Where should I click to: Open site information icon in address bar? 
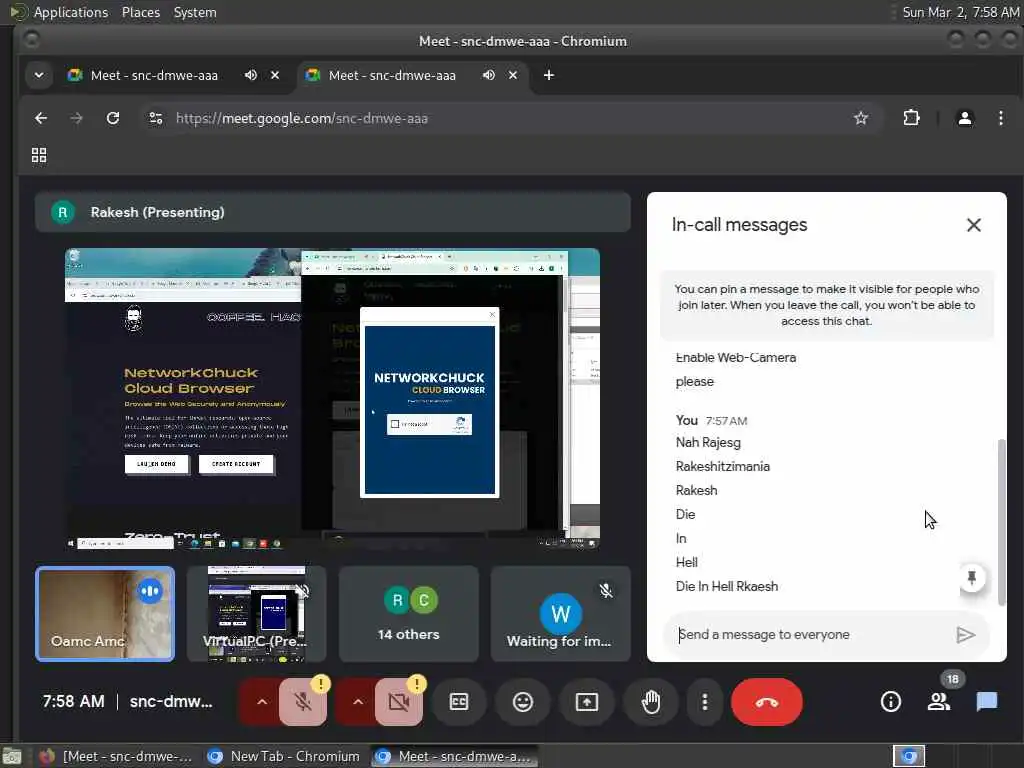155,118
